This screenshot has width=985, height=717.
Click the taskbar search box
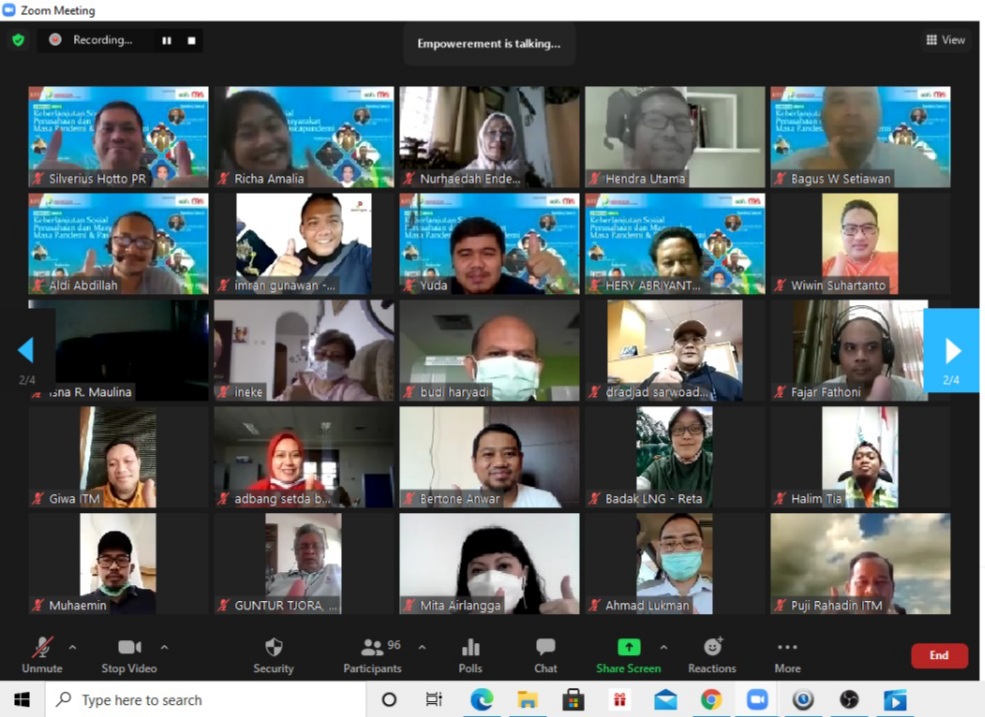coord(206,699)
